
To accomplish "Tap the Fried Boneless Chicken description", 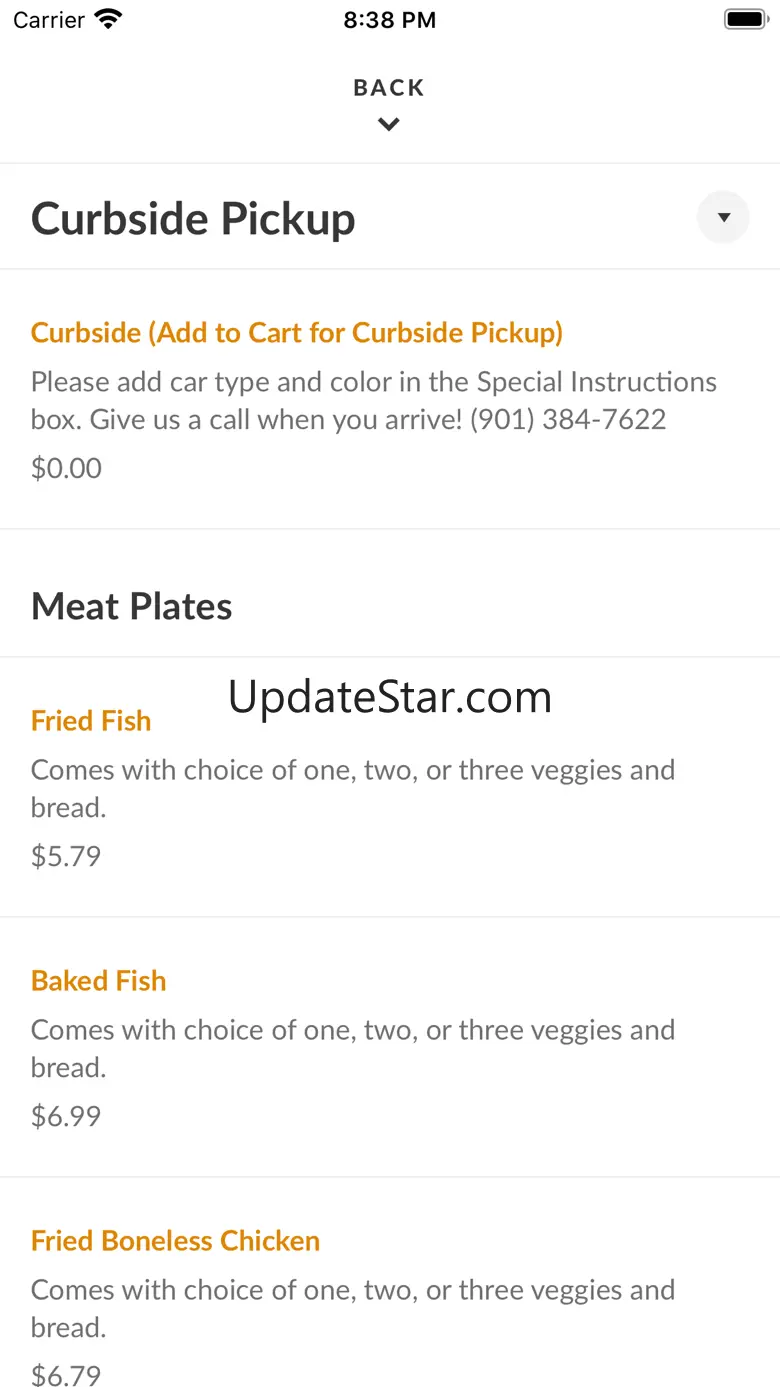I will click(352, 1308).
